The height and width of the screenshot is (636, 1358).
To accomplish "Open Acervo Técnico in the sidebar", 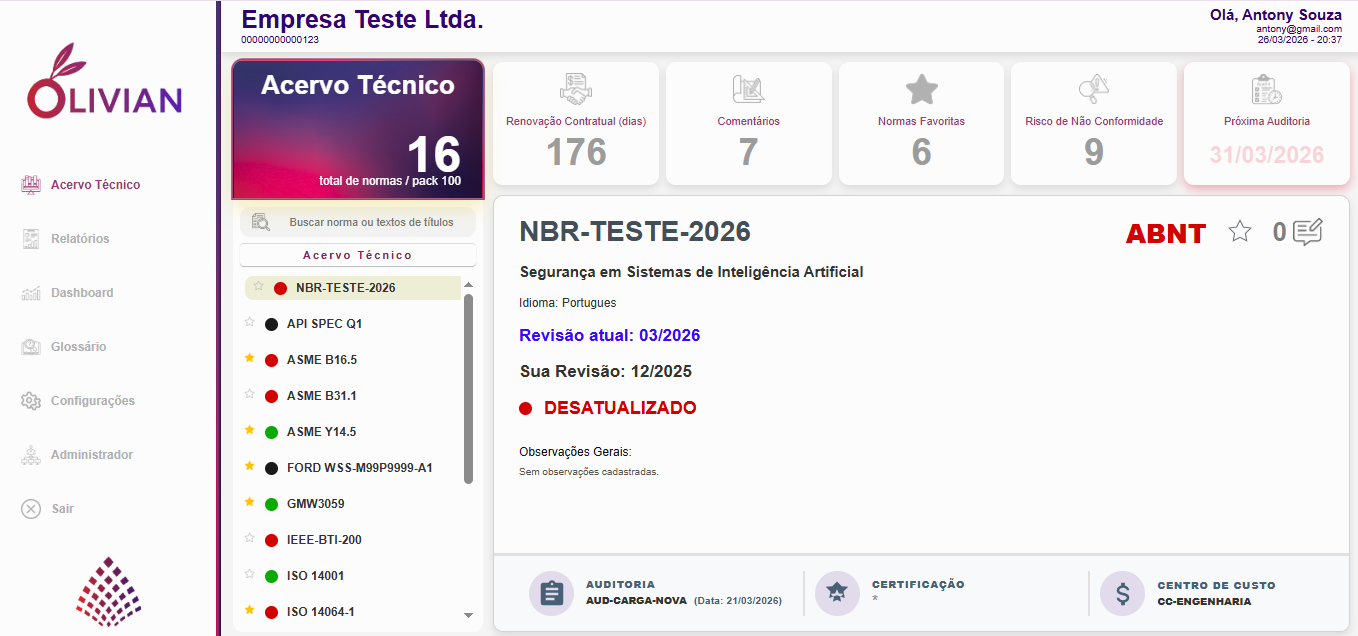I will pos(81,185).
